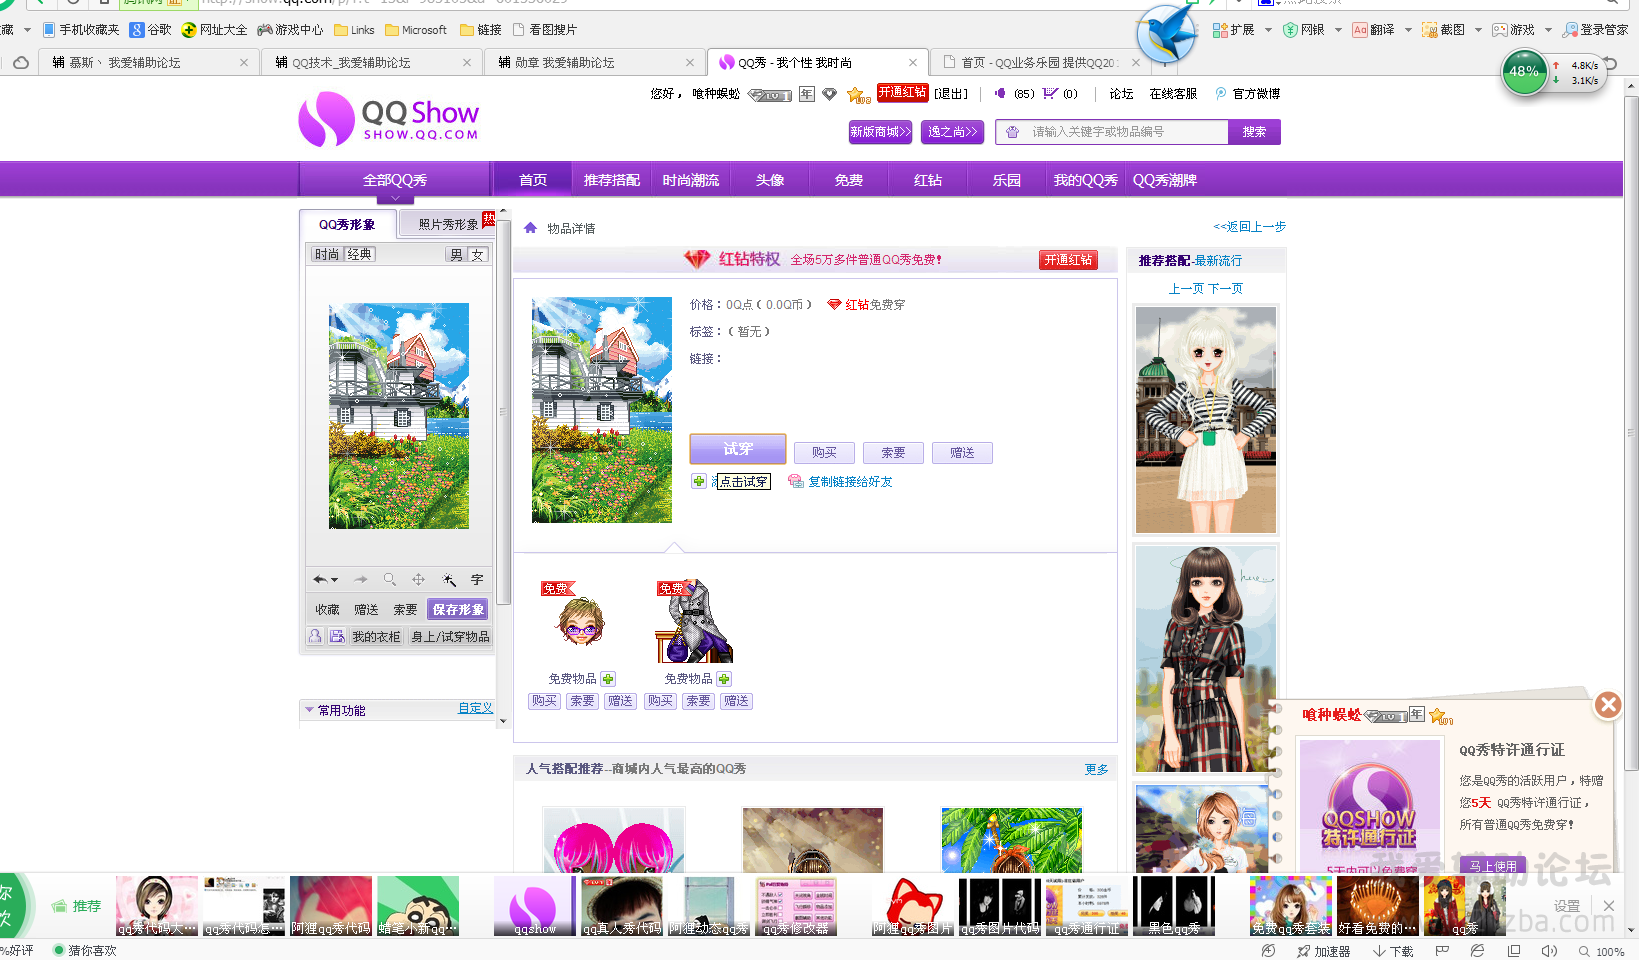Click the QQ Show logo
This screenshot has height=960, width=1639.
tap(389, 119)
